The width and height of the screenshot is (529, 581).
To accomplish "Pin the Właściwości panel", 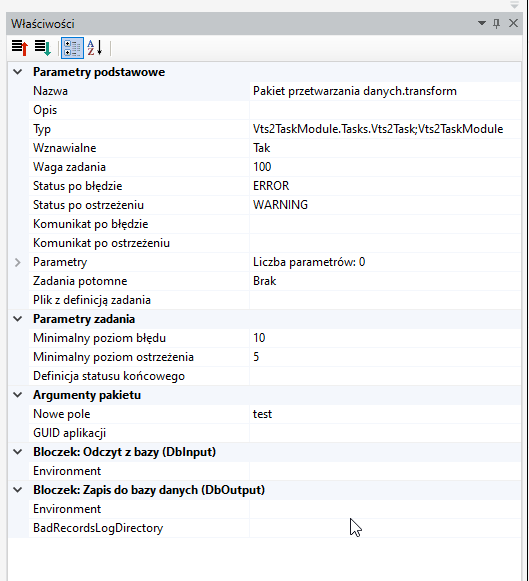I will (496, 24).
